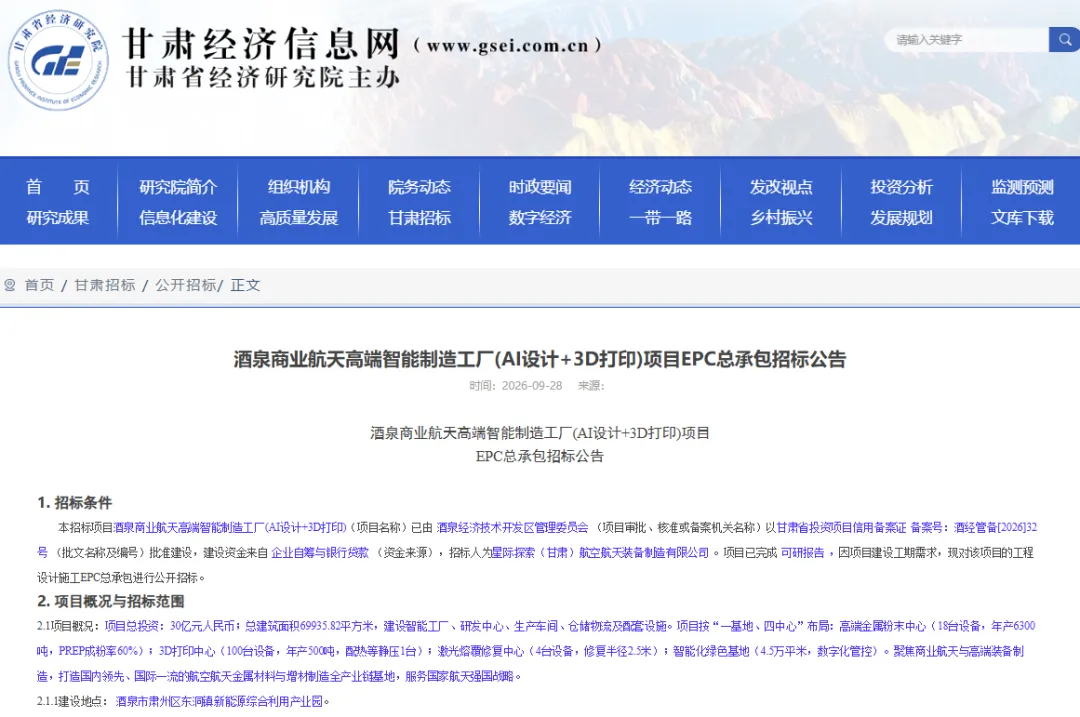
Task: Click the section heading 1. 招标条件
Action: [x=74, y=503]
